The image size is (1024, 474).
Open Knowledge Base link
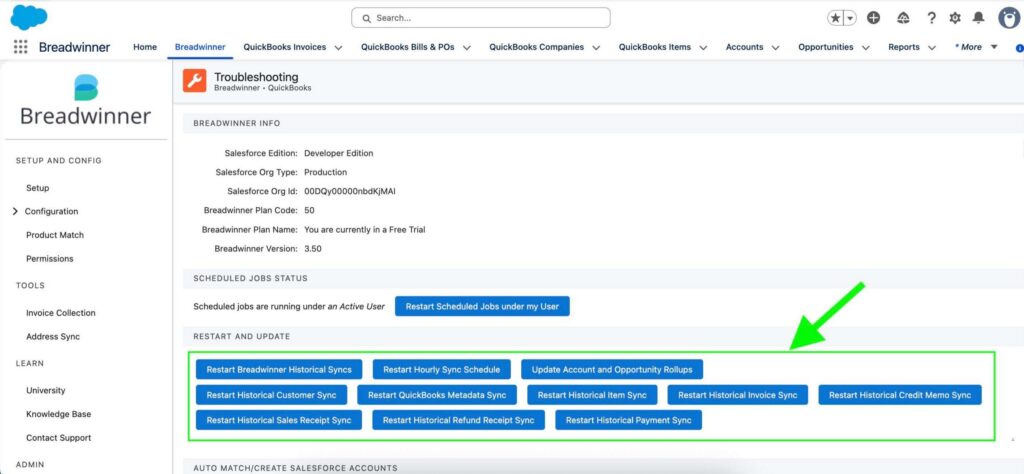59,414
